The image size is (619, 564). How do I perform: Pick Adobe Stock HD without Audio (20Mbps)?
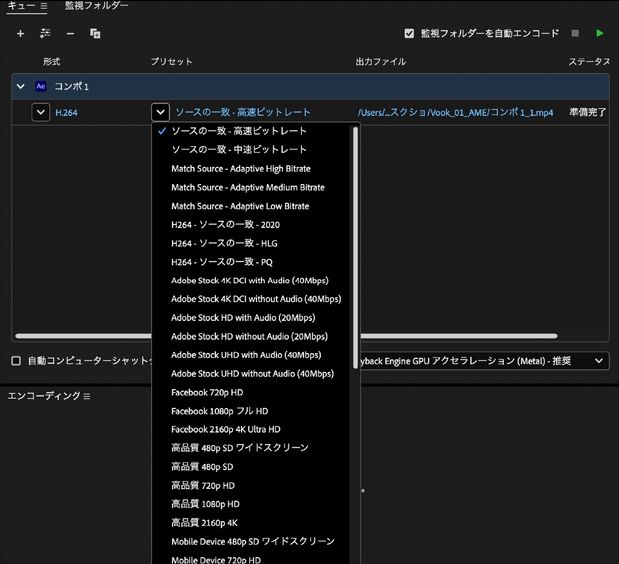click(252, 337)
